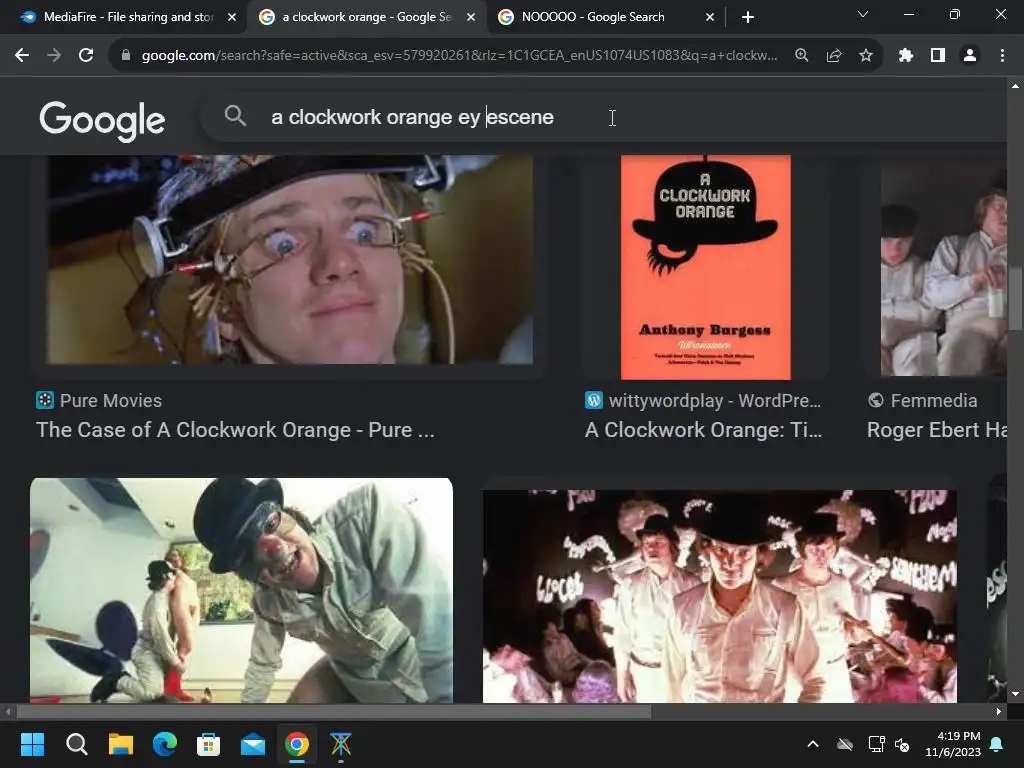This screenshot has height=768, width=1024.
Task: Open the zoom magnifier in address bar
Action: tap(801, 56)
